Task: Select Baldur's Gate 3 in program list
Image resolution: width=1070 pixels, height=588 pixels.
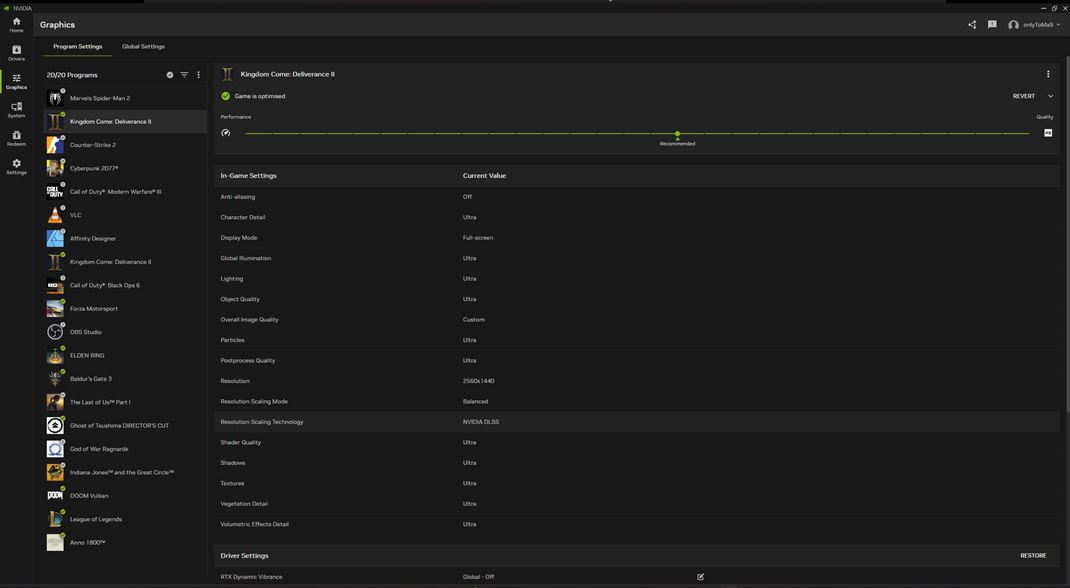Action: tap(126, 379)
